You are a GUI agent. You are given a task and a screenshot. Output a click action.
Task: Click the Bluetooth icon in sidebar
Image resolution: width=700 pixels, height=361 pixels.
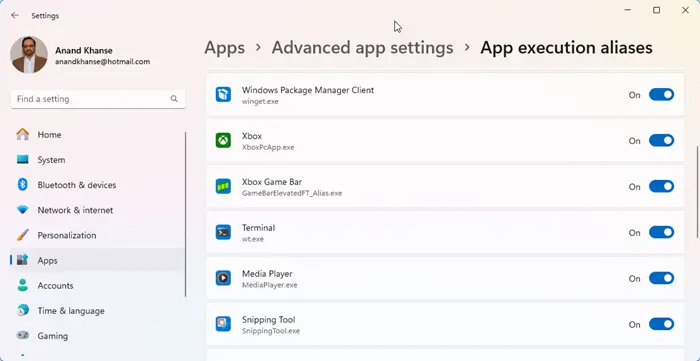pos(22,184)
